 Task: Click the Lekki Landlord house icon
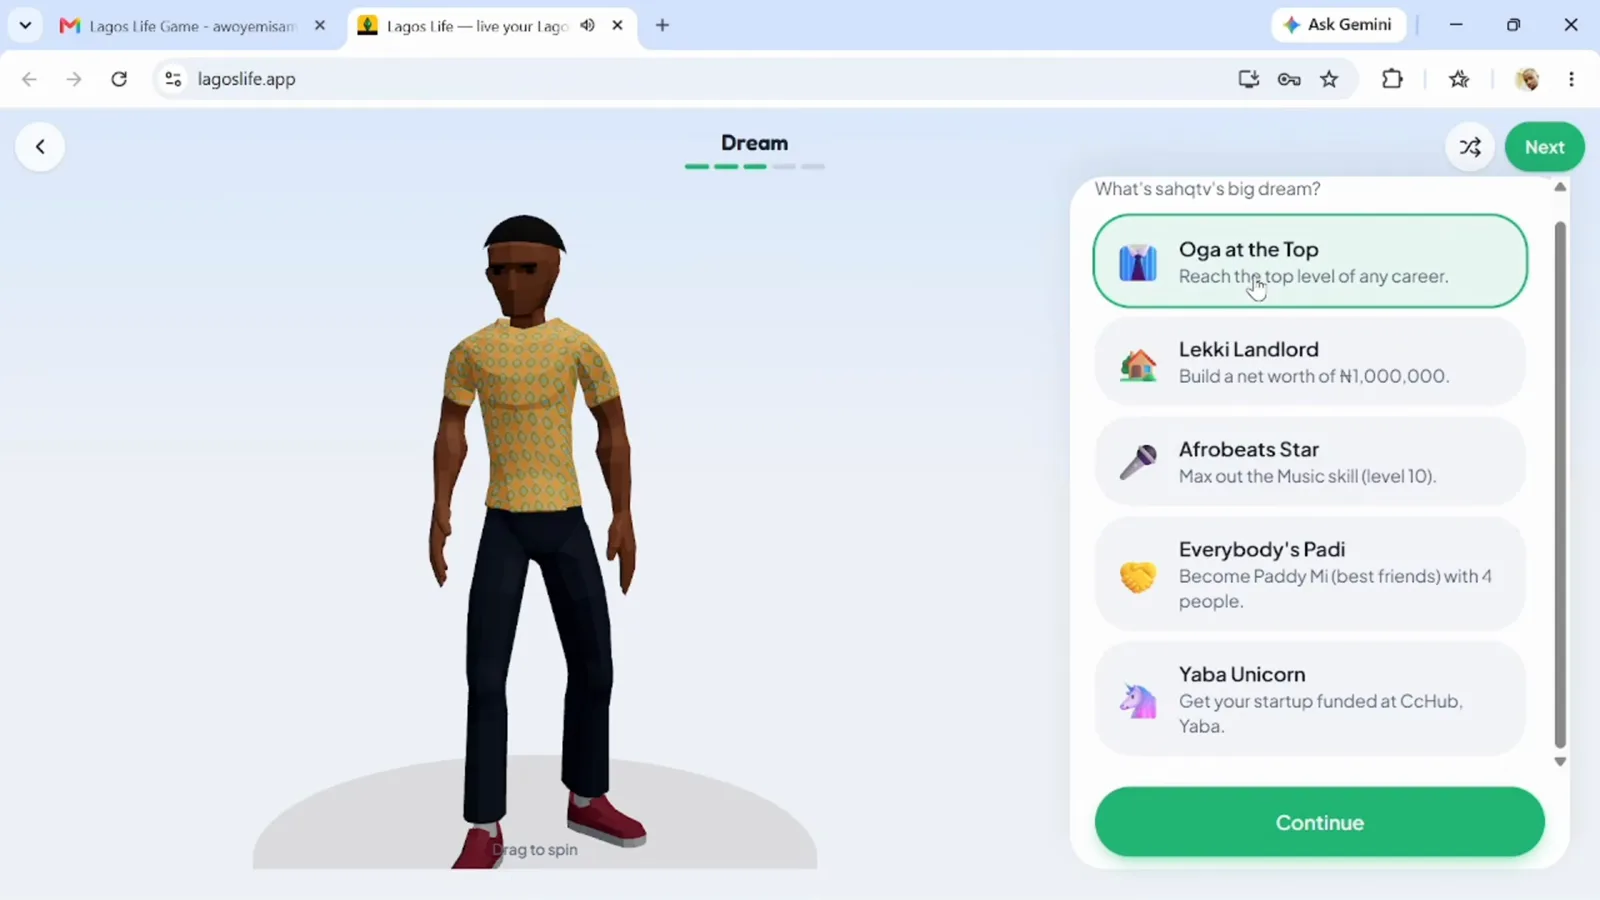[x=1138, y=363]
